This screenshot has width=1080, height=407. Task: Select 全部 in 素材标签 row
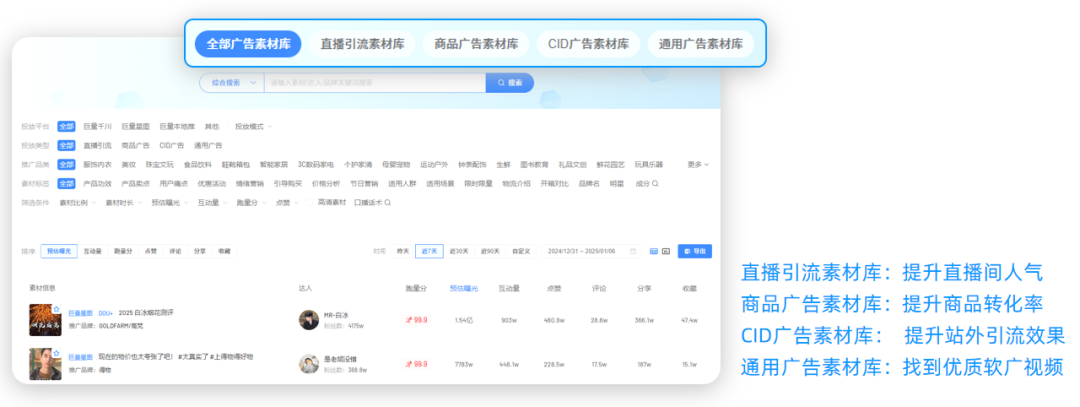(66, 184)
